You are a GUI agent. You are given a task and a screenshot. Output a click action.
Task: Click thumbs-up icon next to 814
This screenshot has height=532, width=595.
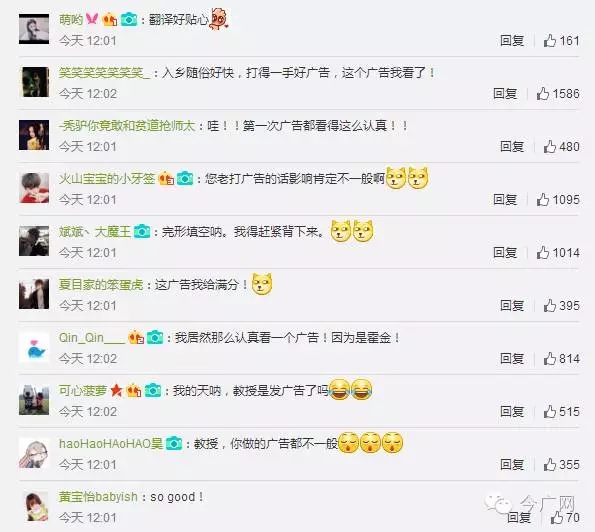pos(550,358)
